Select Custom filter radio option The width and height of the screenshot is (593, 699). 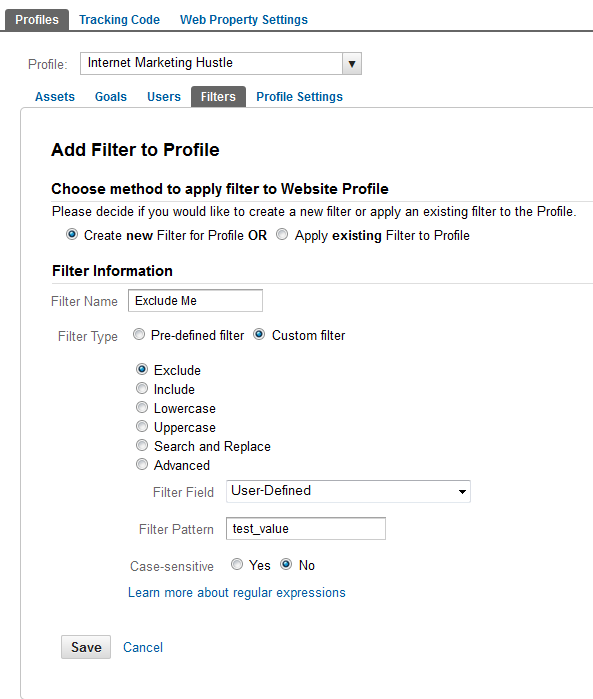259,334
